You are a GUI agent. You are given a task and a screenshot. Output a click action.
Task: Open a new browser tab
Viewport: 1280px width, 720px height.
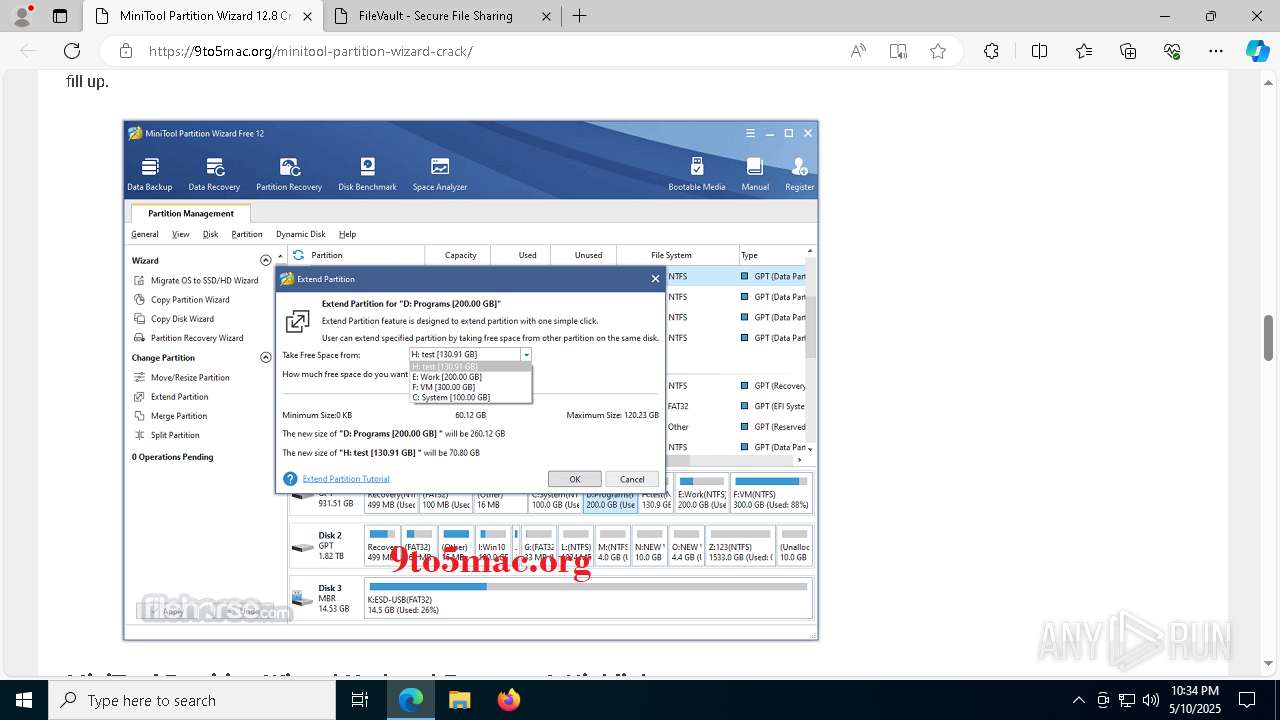pyautogui.click(x=579, y=16)
